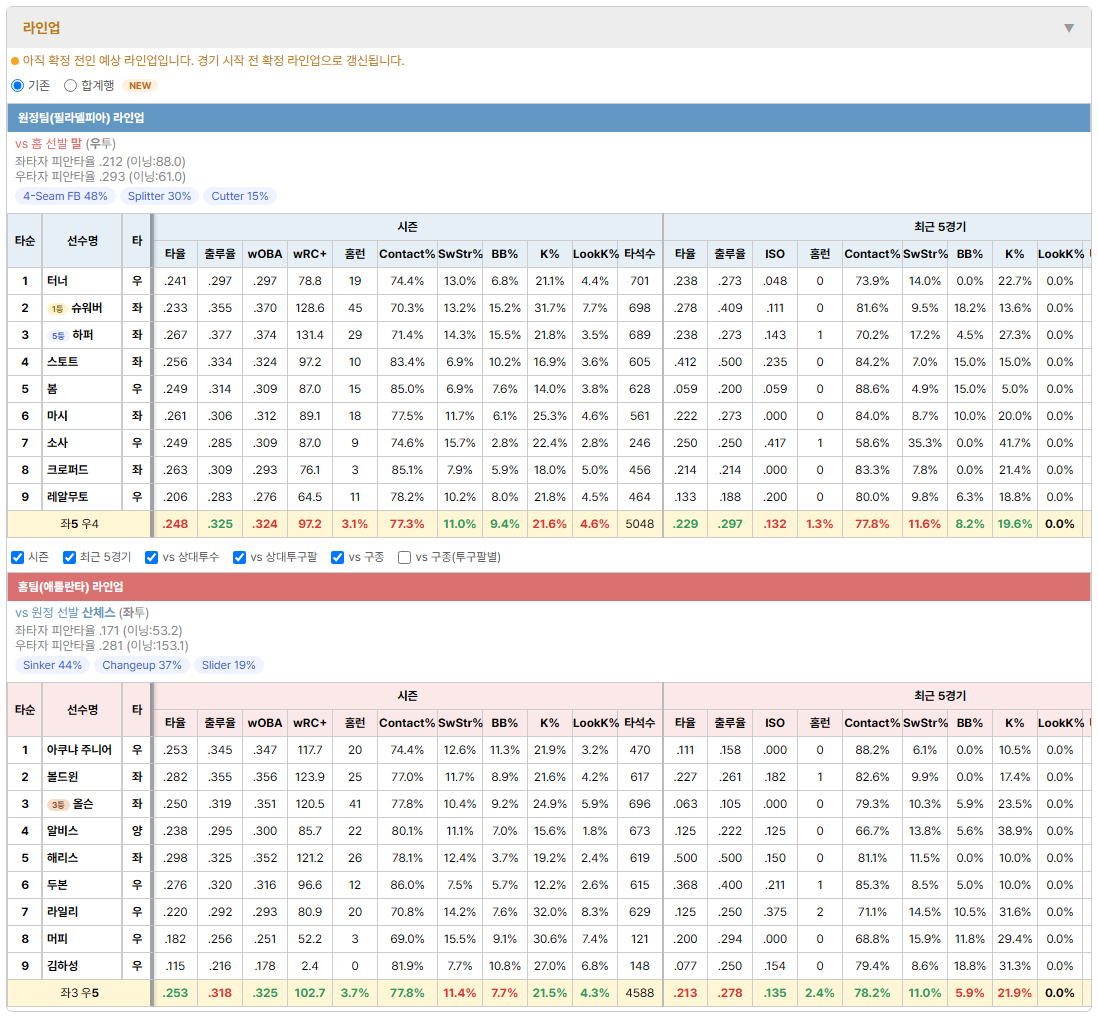
Task: Uncheck the 시즌 checkbox
Action: point(18,557)
